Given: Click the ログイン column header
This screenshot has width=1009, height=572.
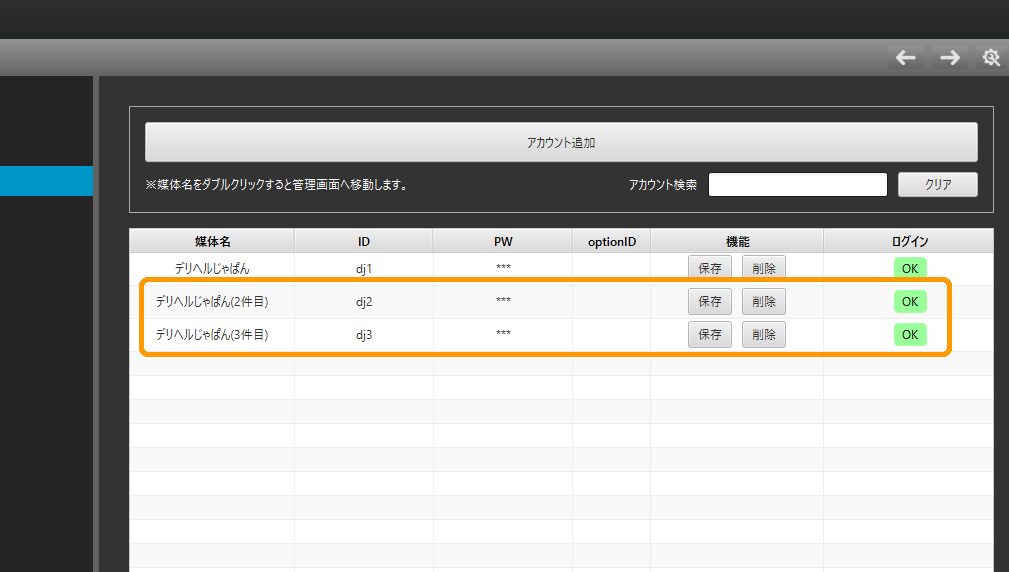Looking at the screenshot, I should point(909,241).
